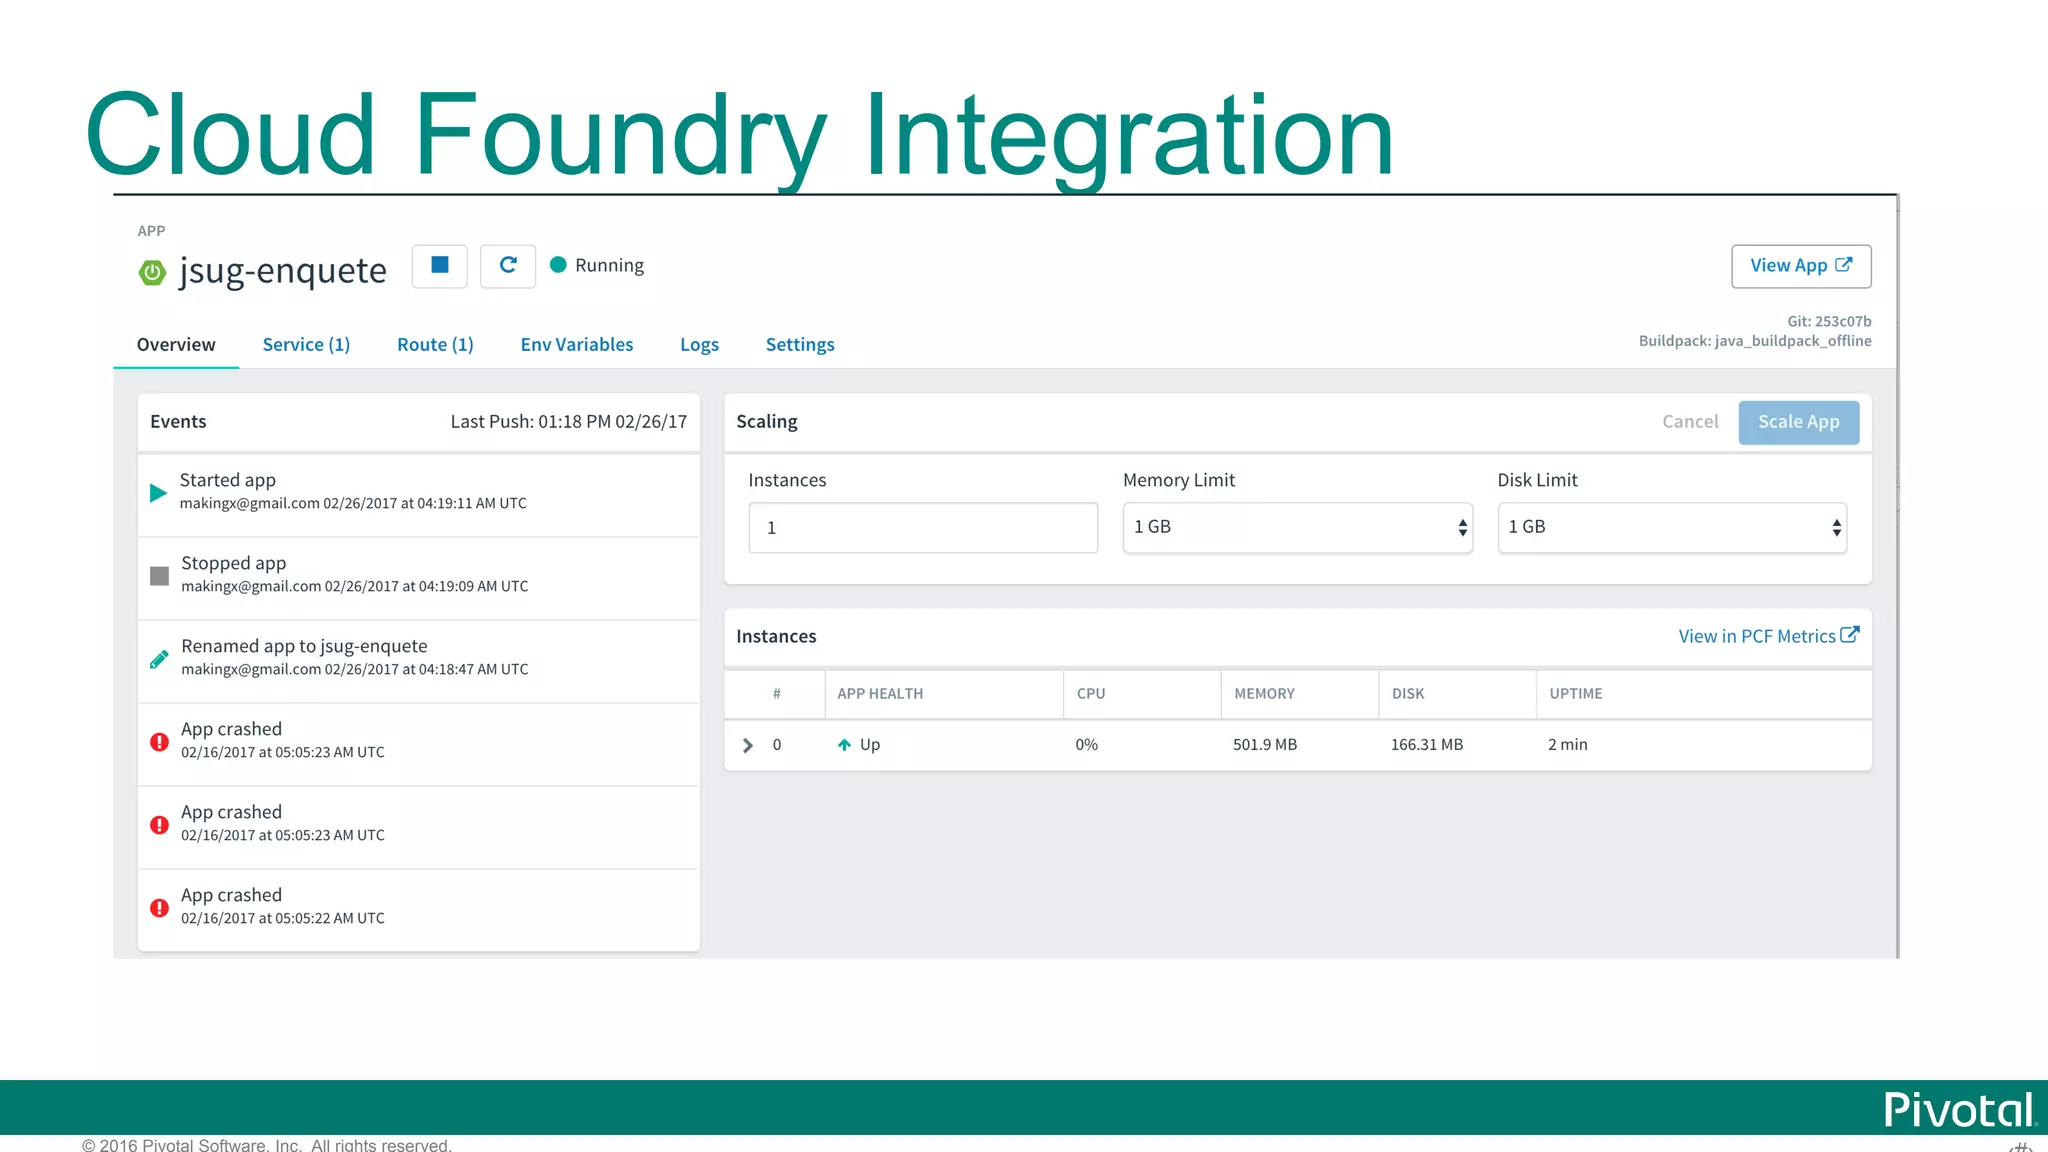Screen dimensions: 2048x1152
Task: Click the green Running status dot
Action: point(558,265)
